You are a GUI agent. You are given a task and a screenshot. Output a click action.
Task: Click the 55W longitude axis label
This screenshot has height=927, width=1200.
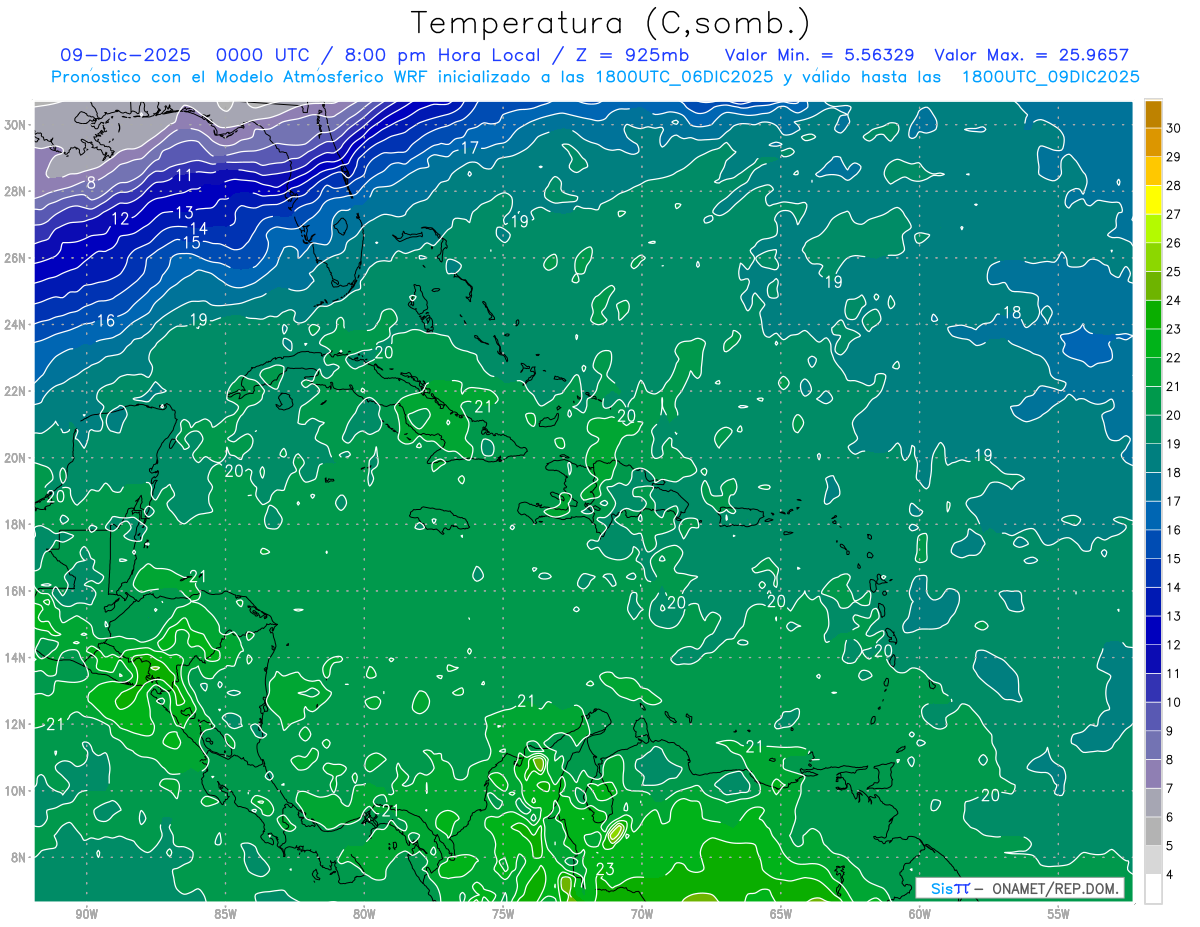click(1059, 914)
